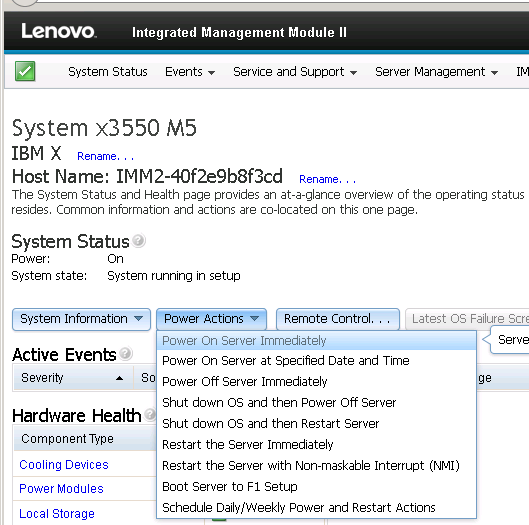
Task: Click the Remote Control button
Action: pyautogui.click(x=338, y=319)
